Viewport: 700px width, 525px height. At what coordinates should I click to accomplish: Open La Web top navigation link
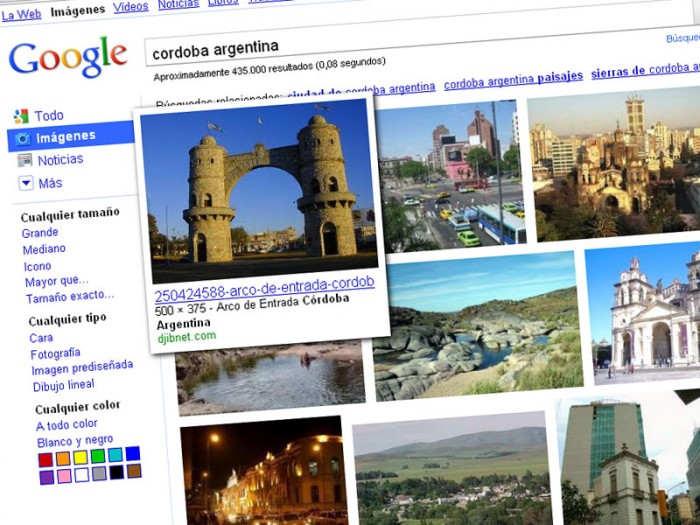click(21, 15)
